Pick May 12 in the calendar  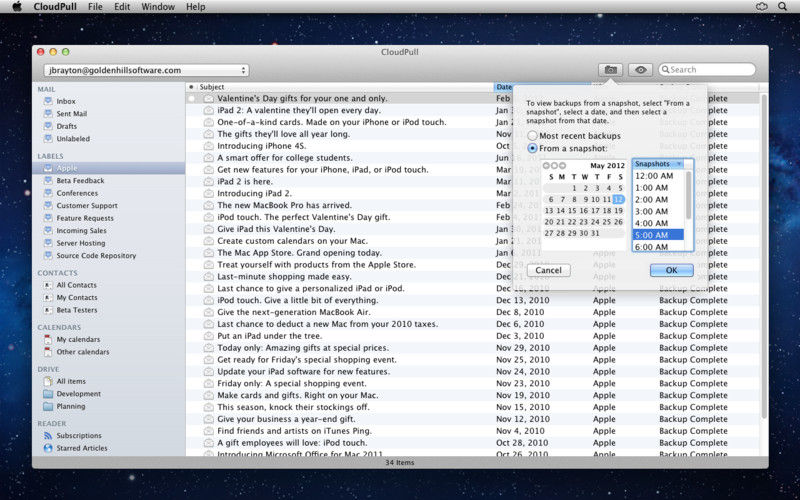618,199
